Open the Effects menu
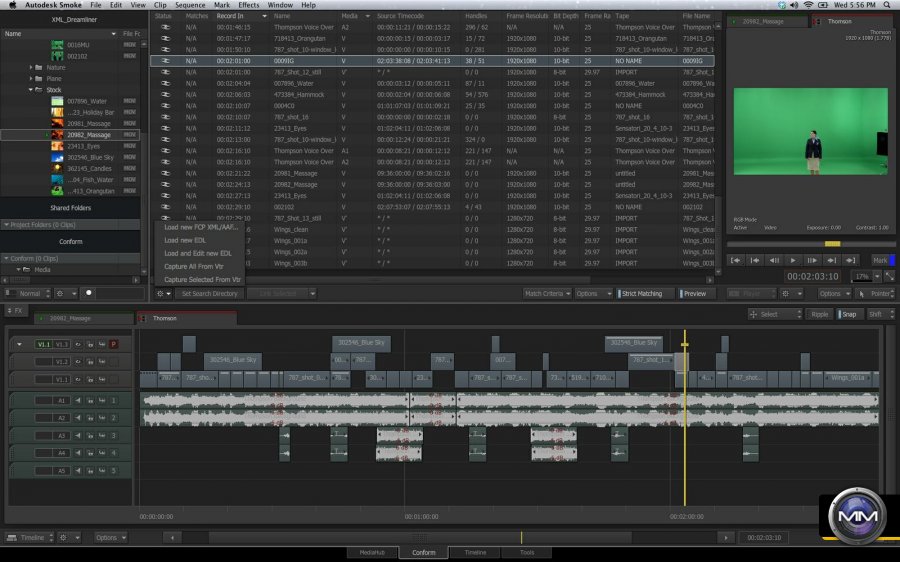This screenshot has height=562, width=900. click(x=248, y=5)
